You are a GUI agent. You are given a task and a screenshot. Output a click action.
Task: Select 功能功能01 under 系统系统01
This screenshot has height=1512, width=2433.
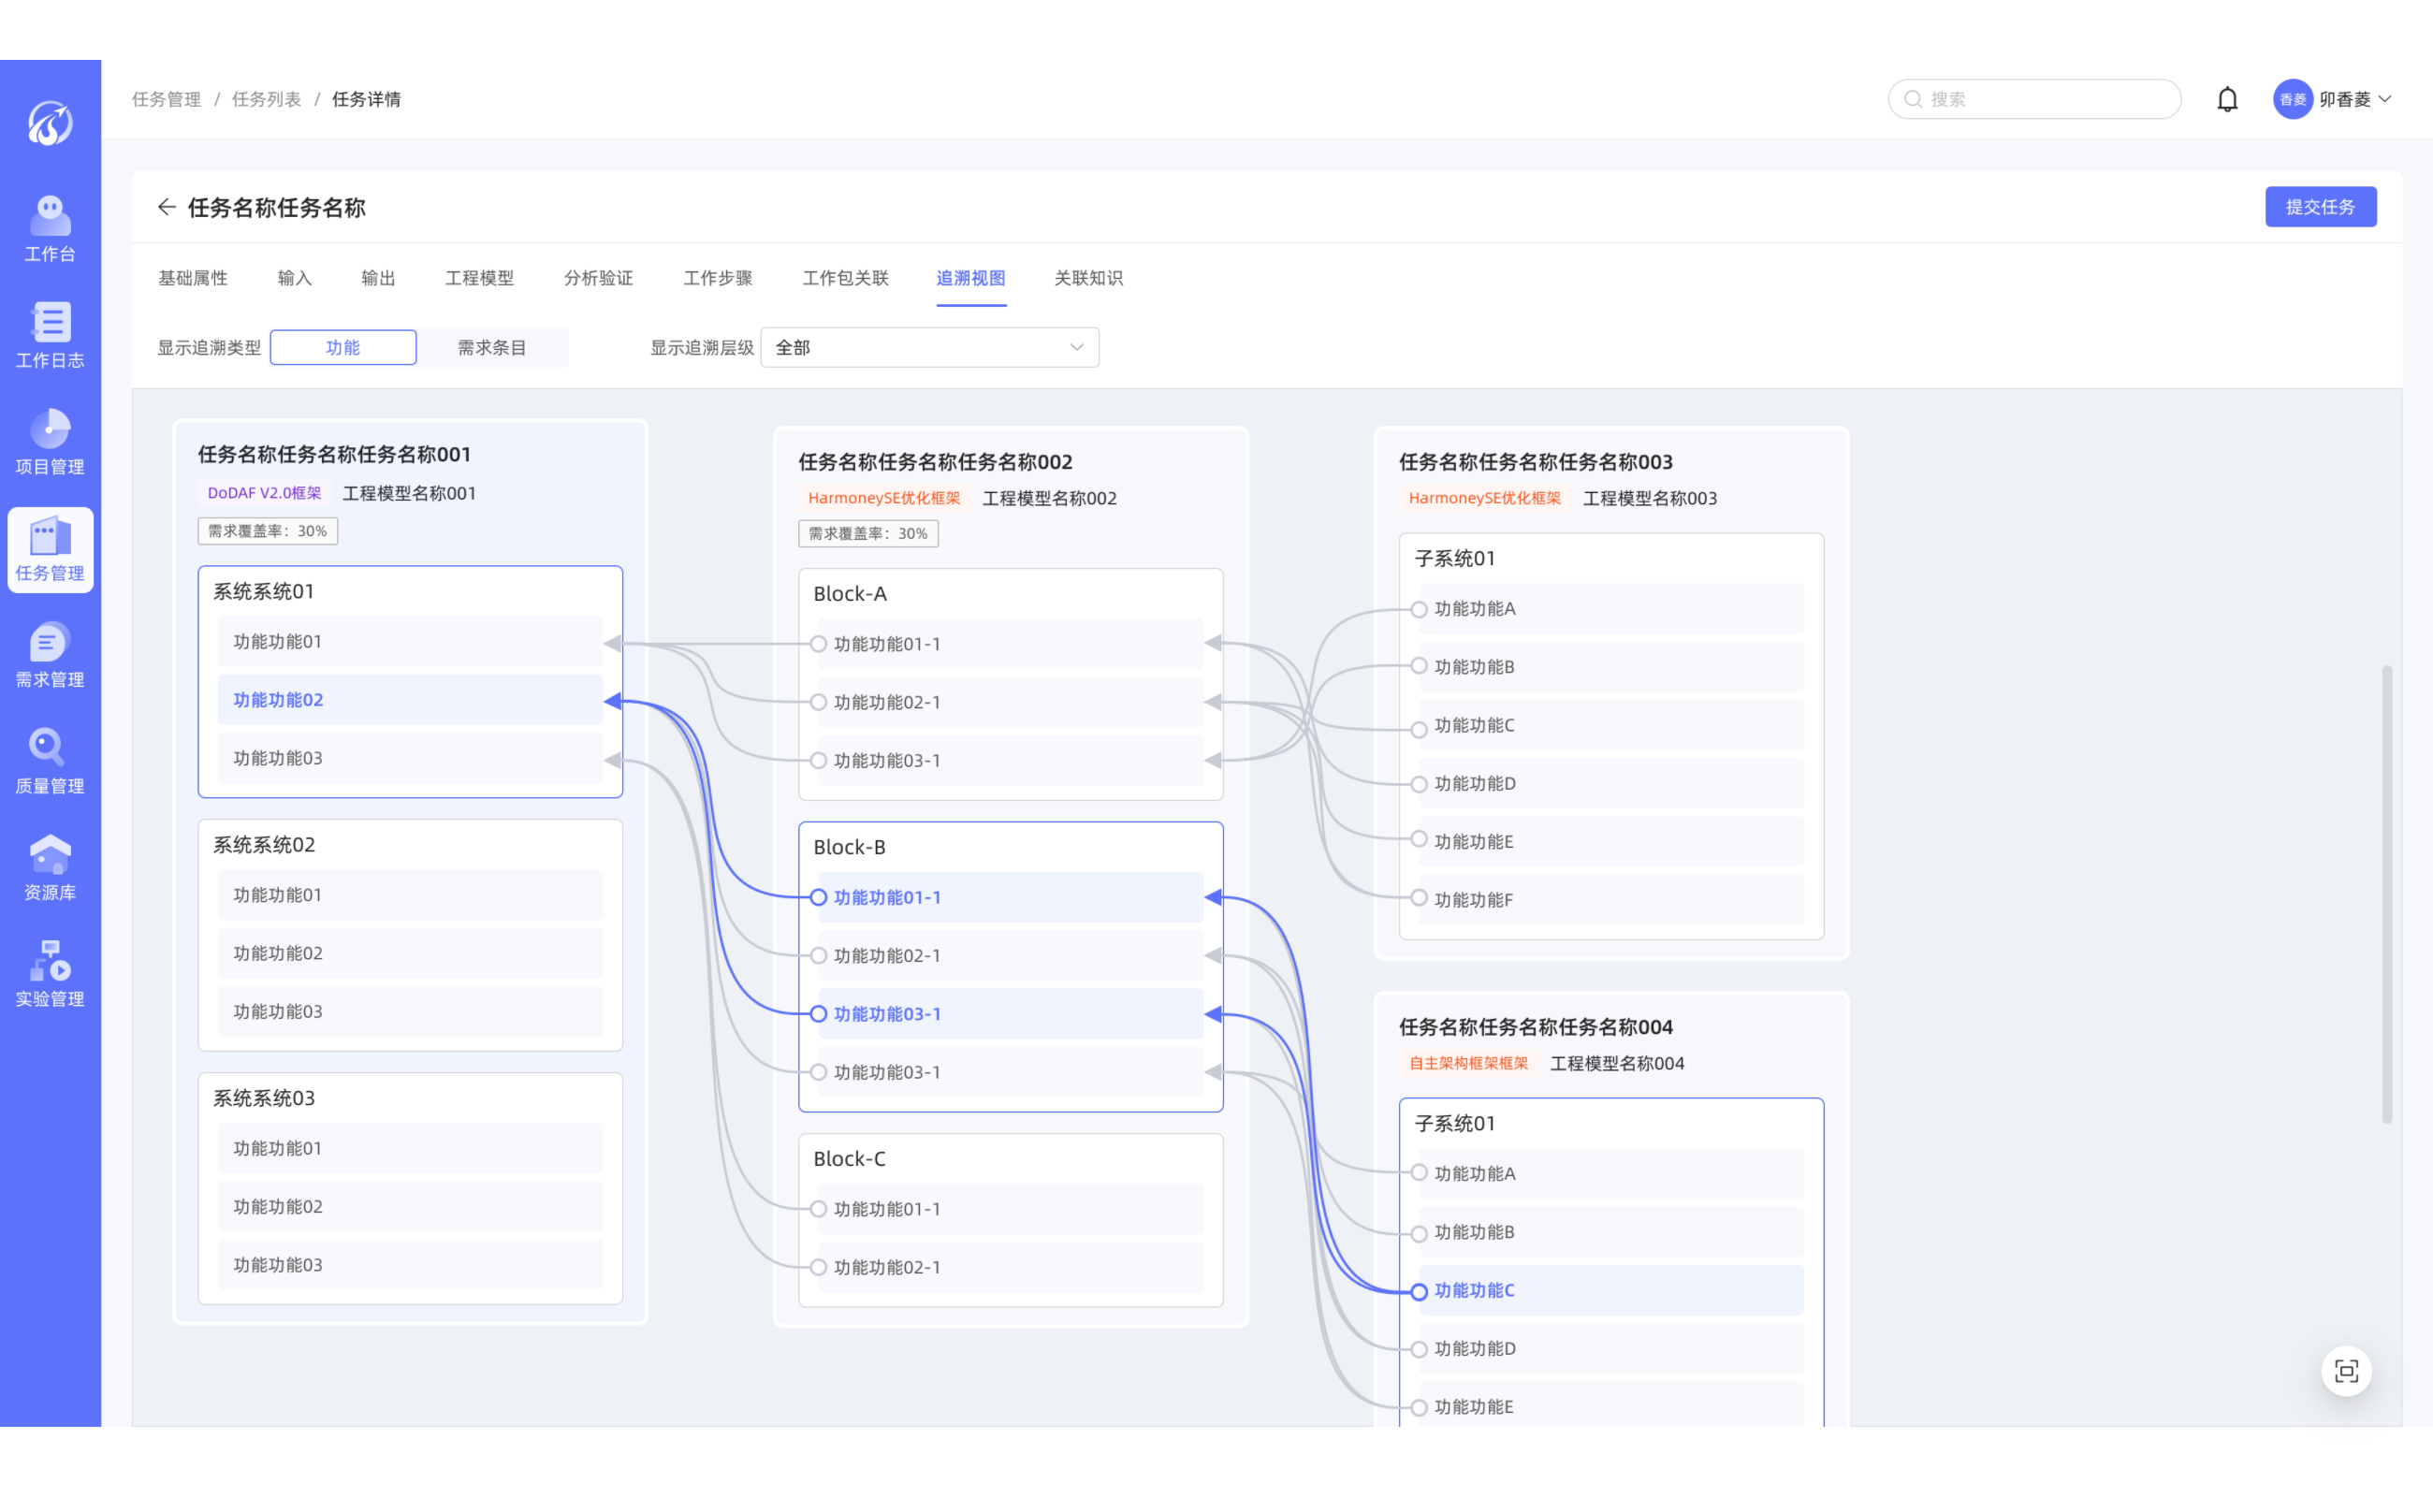[x=410, y=642]
